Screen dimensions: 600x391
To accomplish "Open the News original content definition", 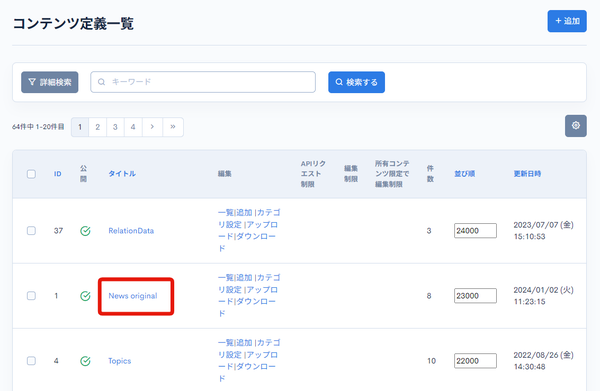I will coord(133,296).
